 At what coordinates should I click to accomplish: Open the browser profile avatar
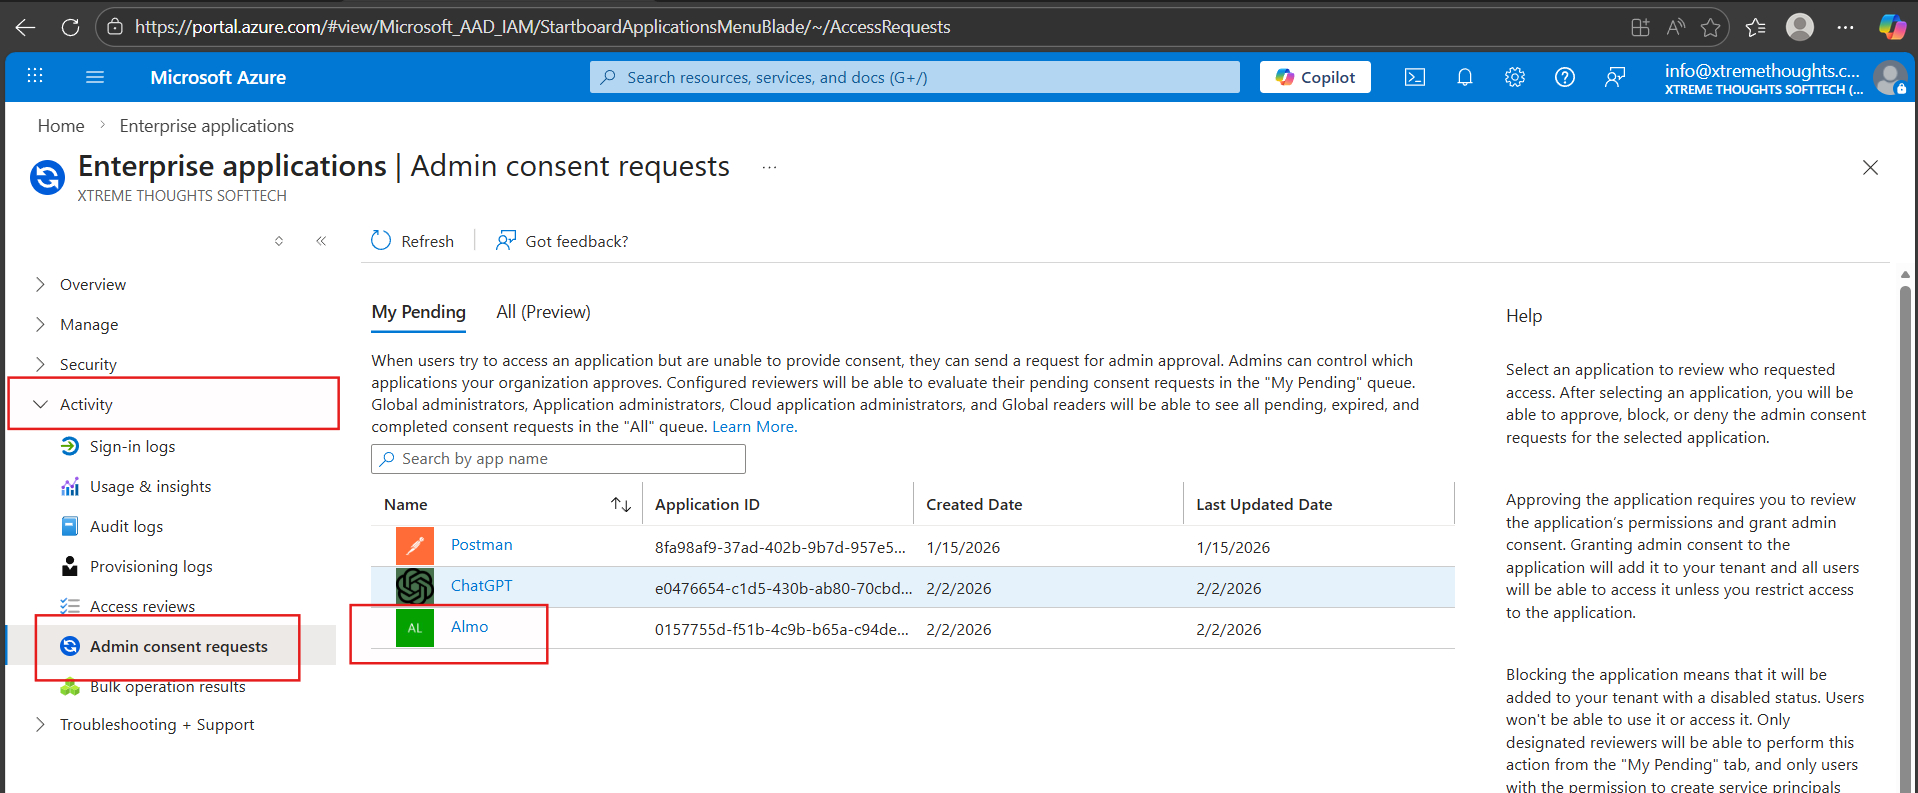click(x=1800, y=27)
